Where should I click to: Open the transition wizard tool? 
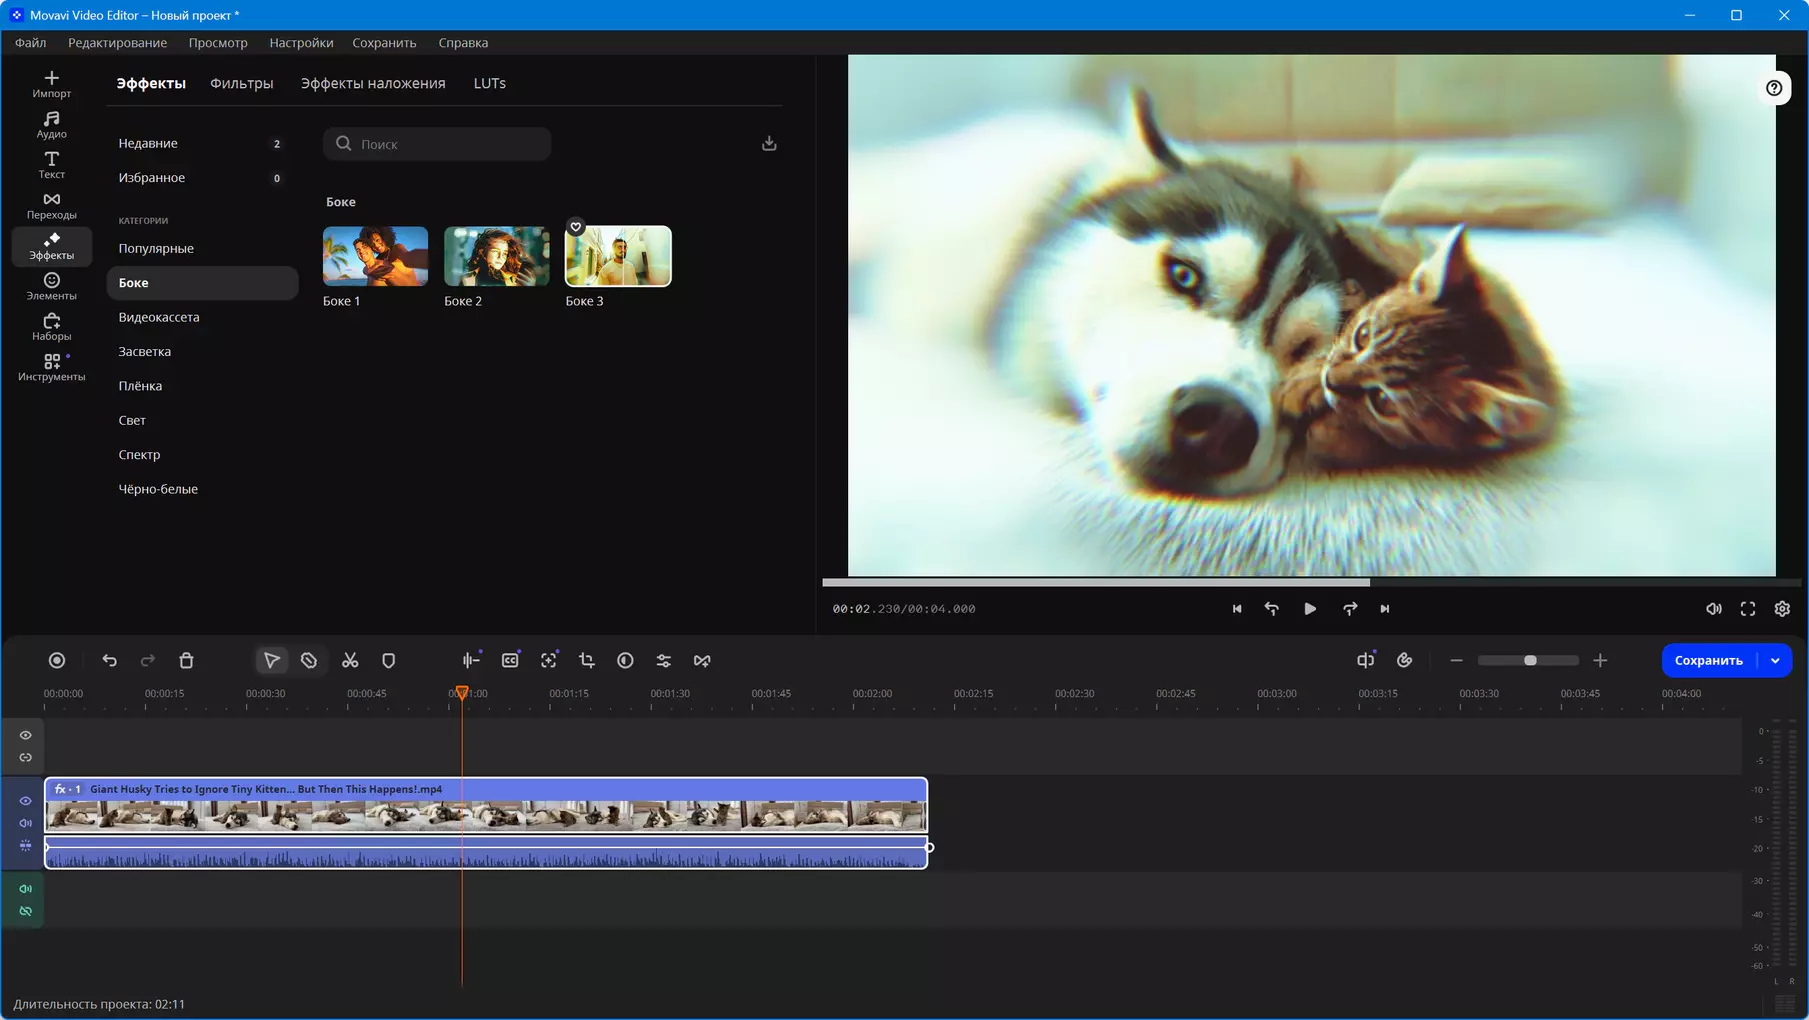coord(702,660)
